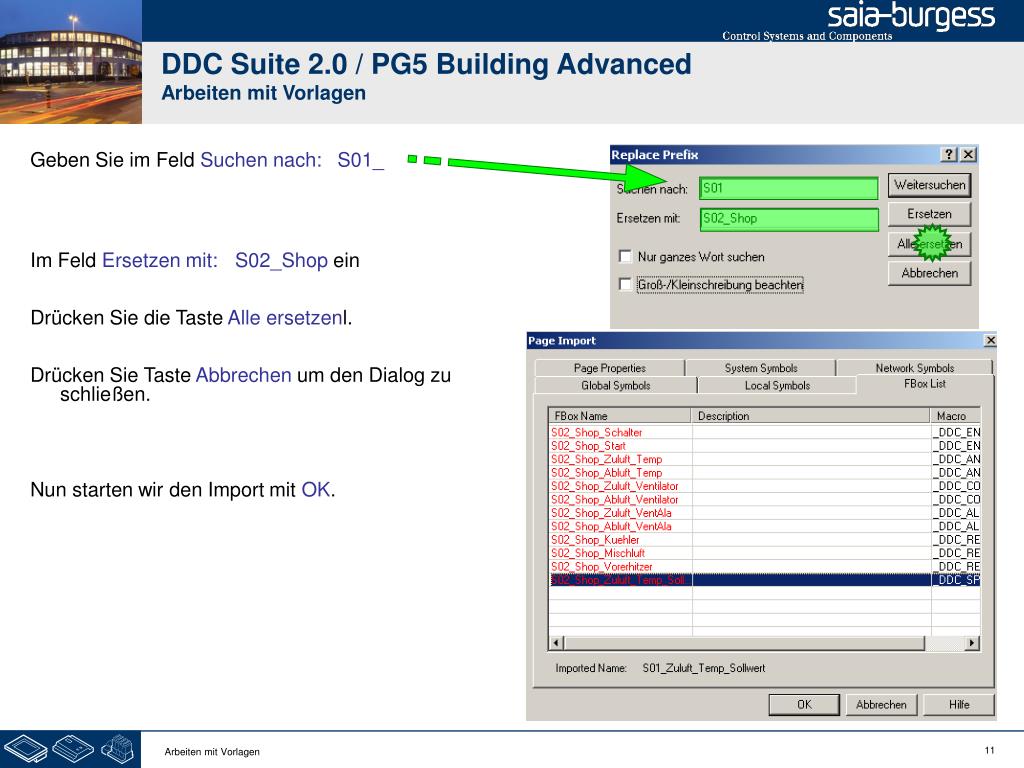This screenshot has width=1024, height=768.
Task: Switch to the Page Properties tab
Action: [609, 368]
